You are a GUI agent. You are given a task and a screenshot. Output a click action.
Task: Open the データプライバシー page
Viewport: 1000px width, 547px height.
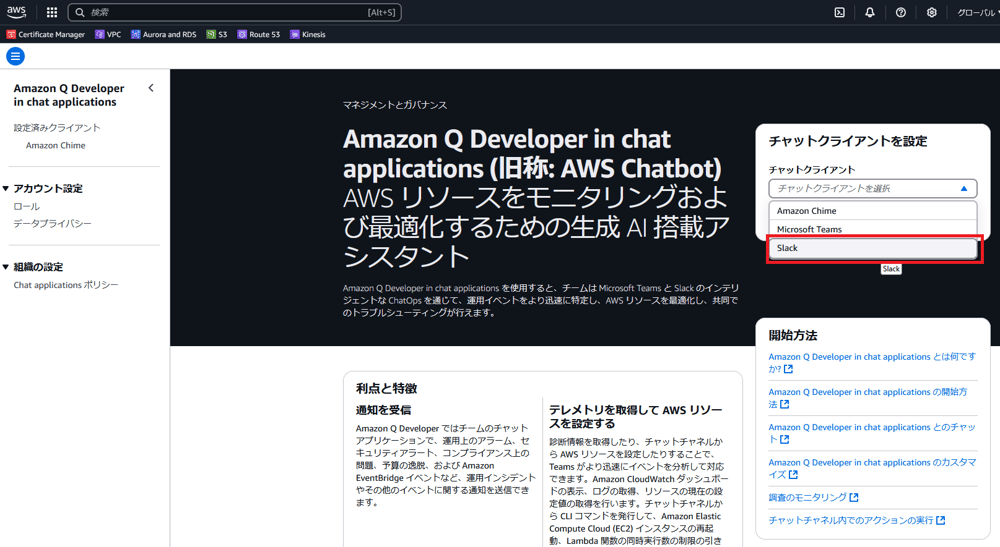coord(52,223)
